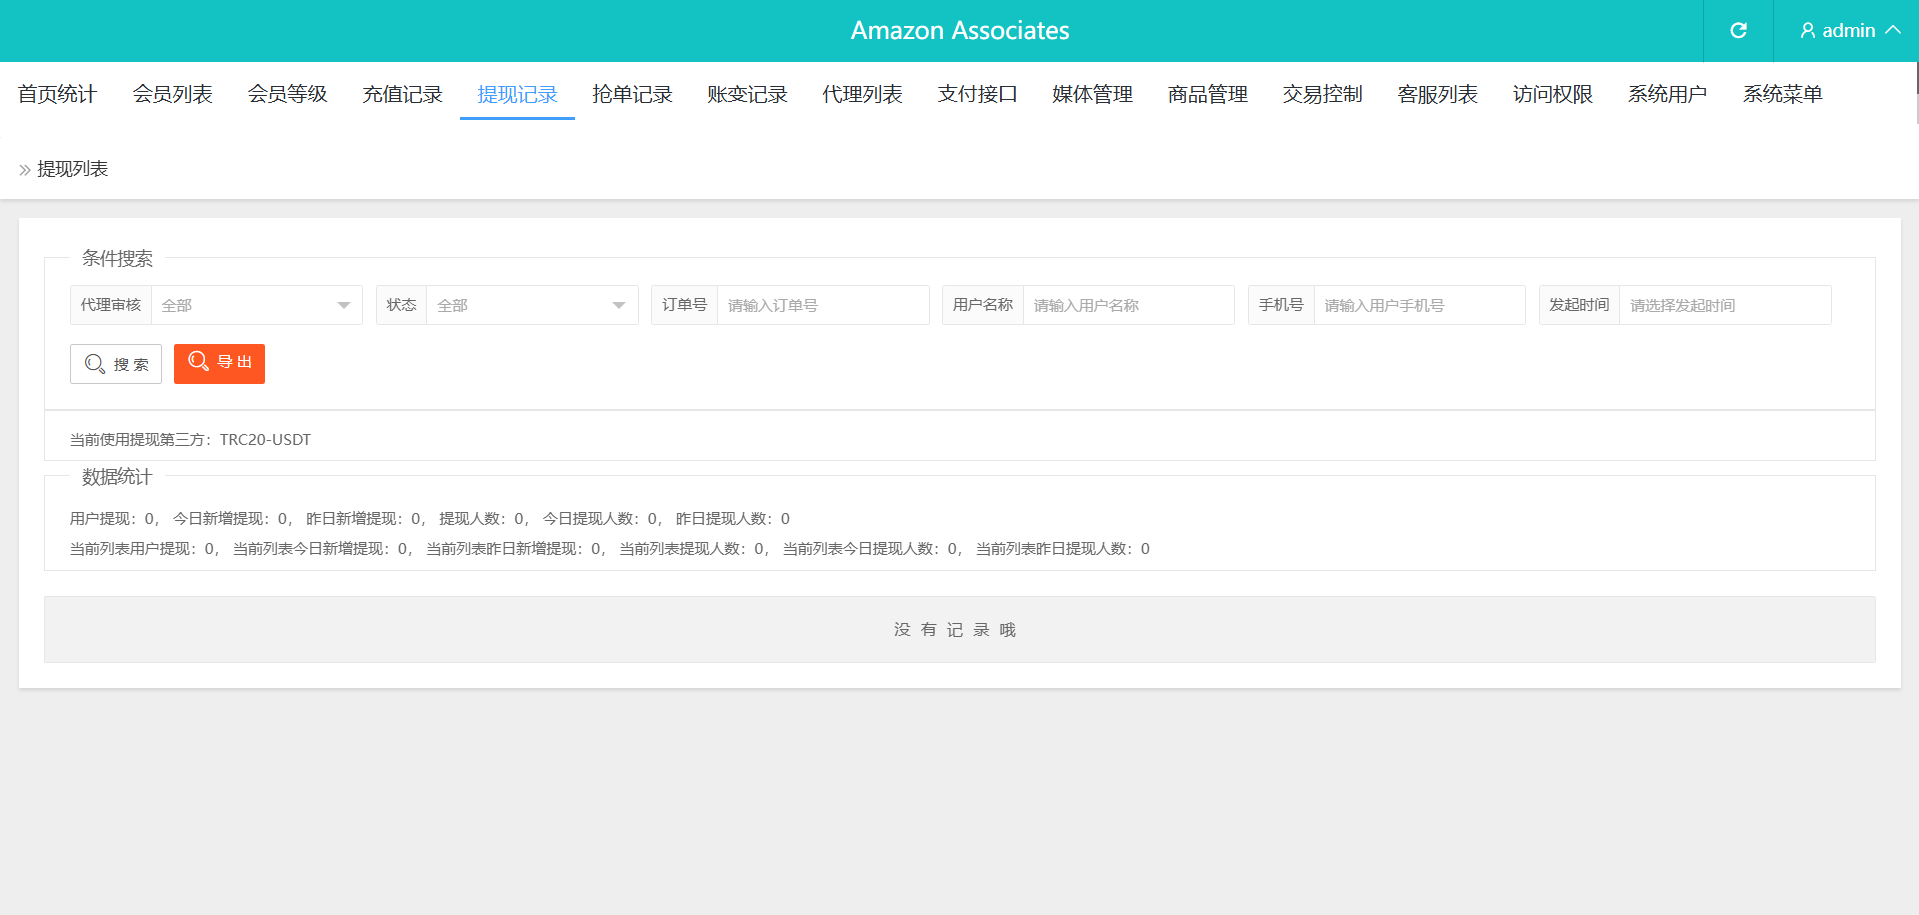Open the 媒体管理 tab
The height and width of the screenshot is (915, 1919).
[x=1092, y=94]
